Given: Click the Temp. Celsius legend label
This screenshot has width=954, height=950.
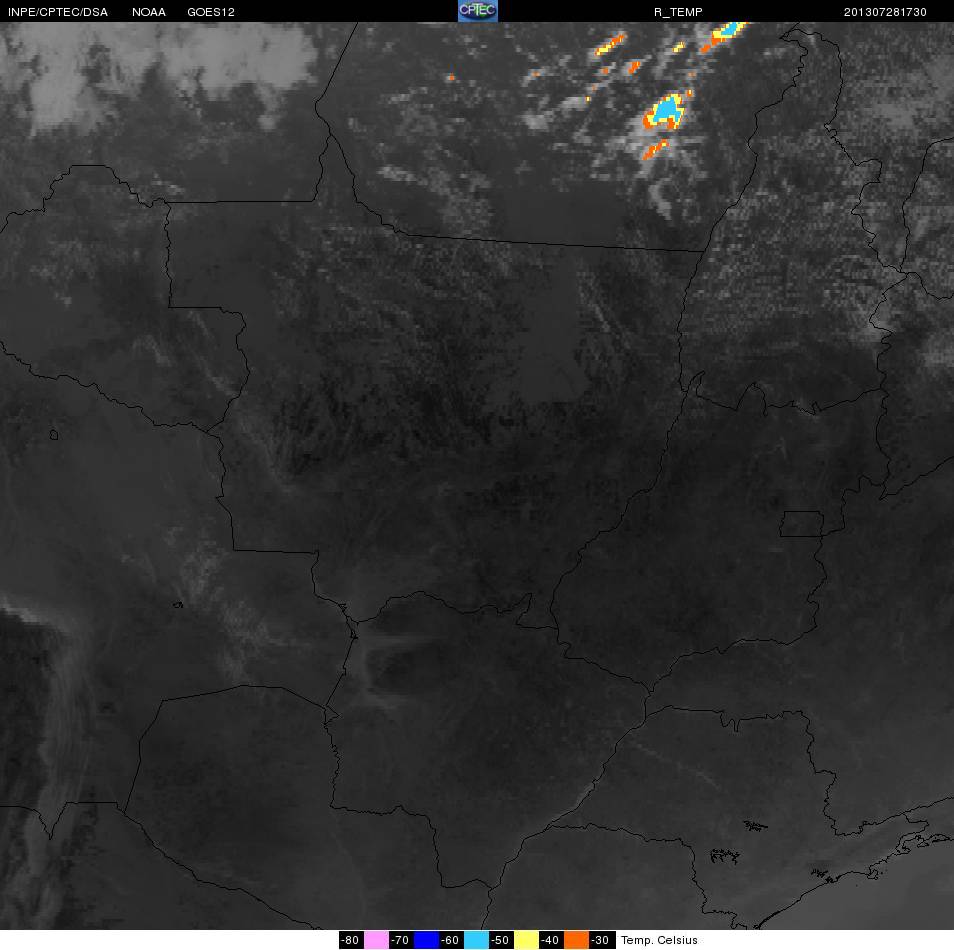Looking at the screenshot, I should click(x=659, y=940).
